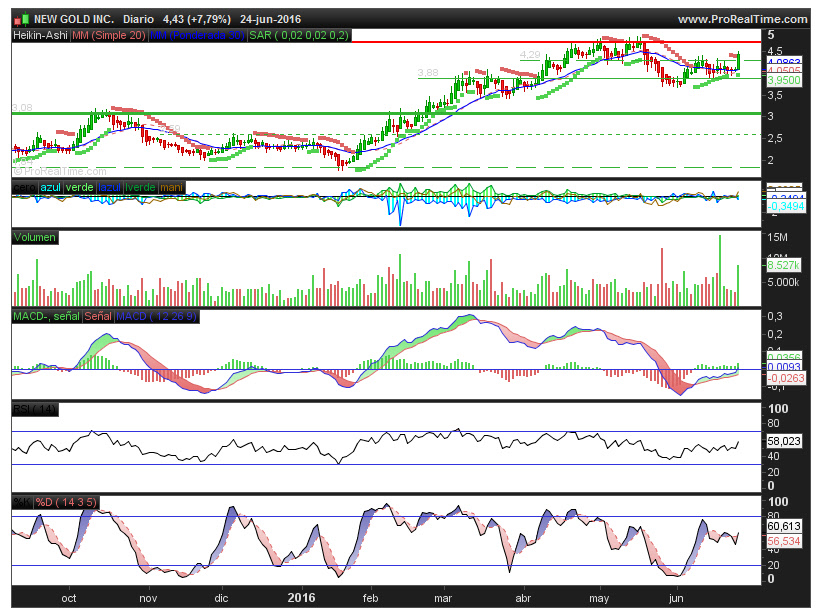Click the 'oct' marker on time axis

(x=69, y=598)
